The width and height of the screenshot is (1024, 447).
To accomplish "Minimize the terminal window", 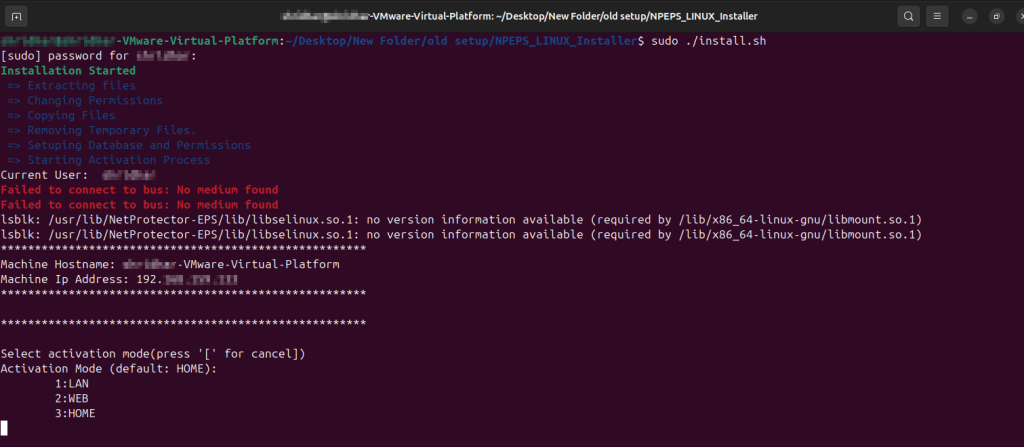I will [969, 16].
